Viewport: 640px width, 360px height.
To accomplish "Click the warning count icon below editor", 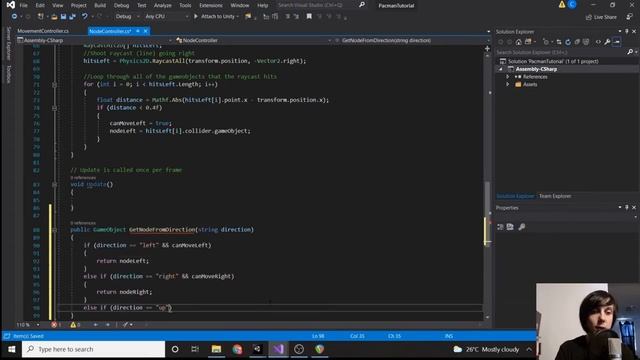I will (73, 325).
